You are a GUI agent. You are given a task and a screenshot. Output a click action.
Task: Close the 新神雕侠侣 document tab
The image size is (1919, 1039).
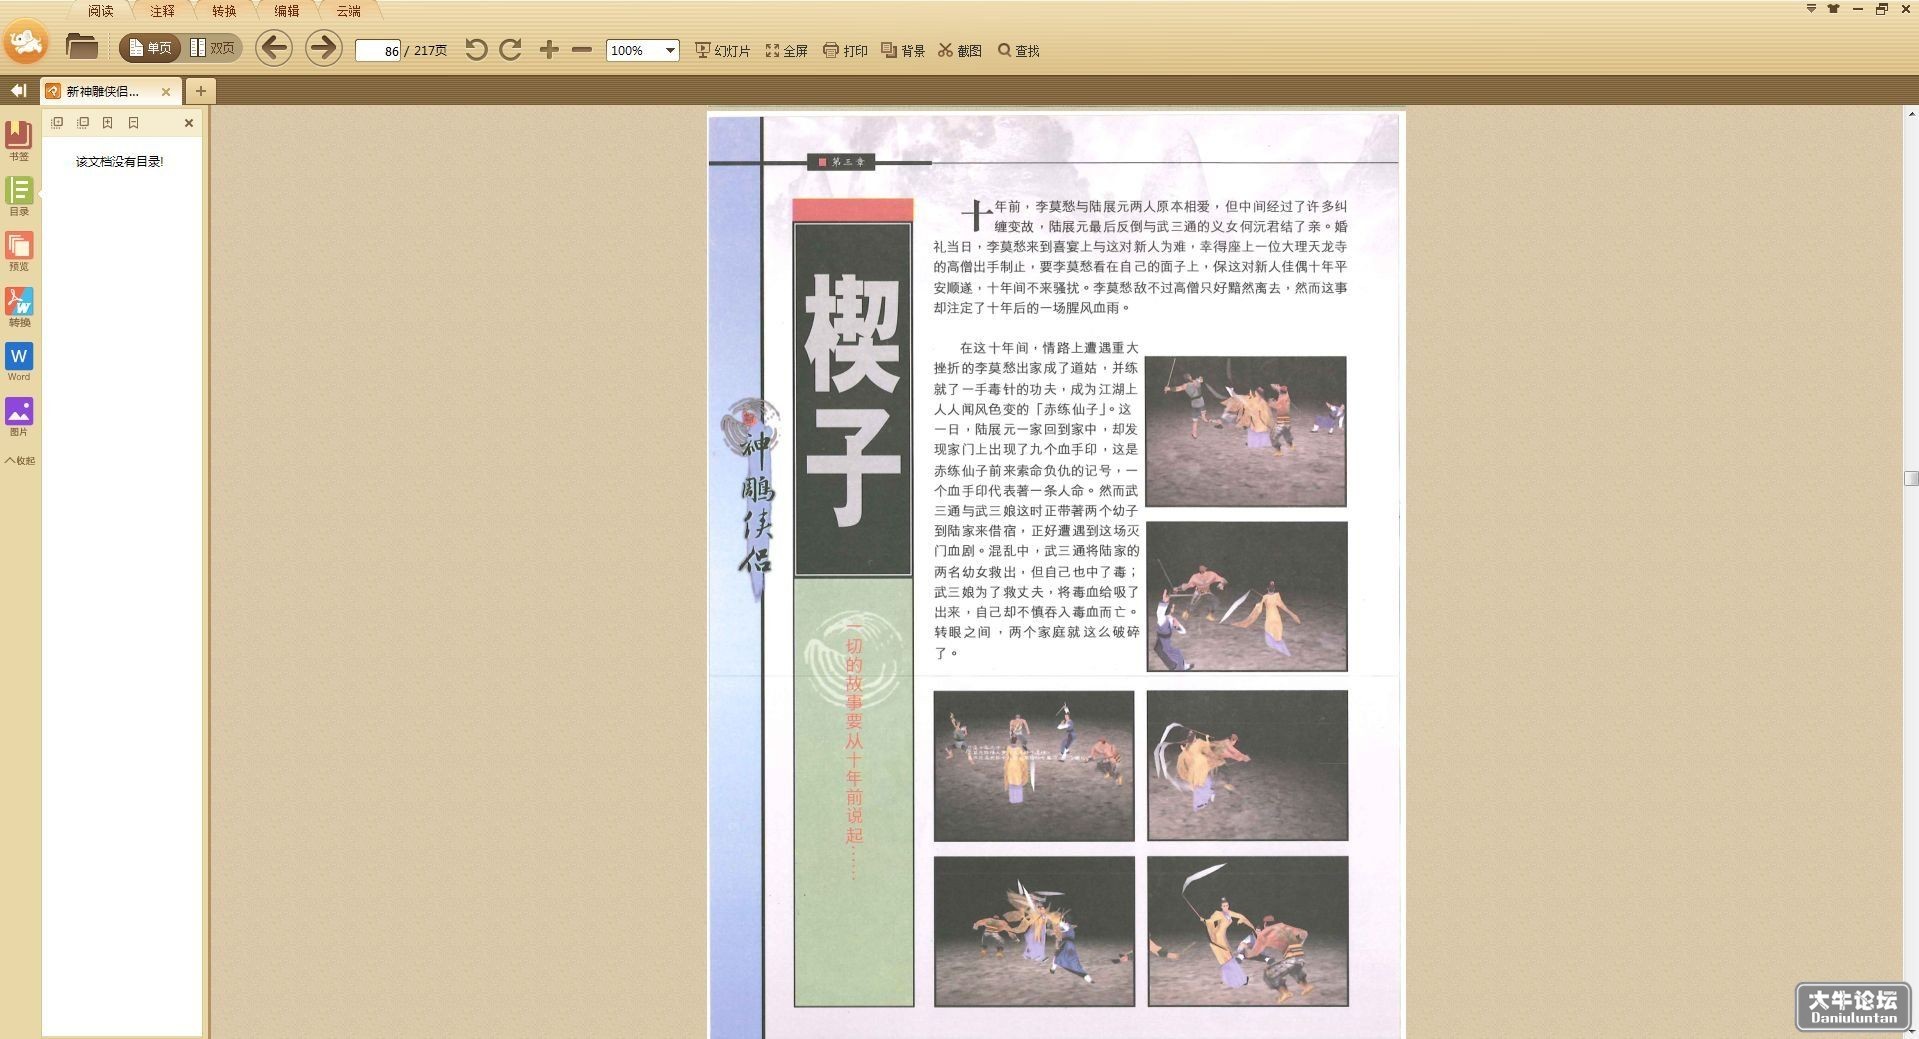pos(166,91)
